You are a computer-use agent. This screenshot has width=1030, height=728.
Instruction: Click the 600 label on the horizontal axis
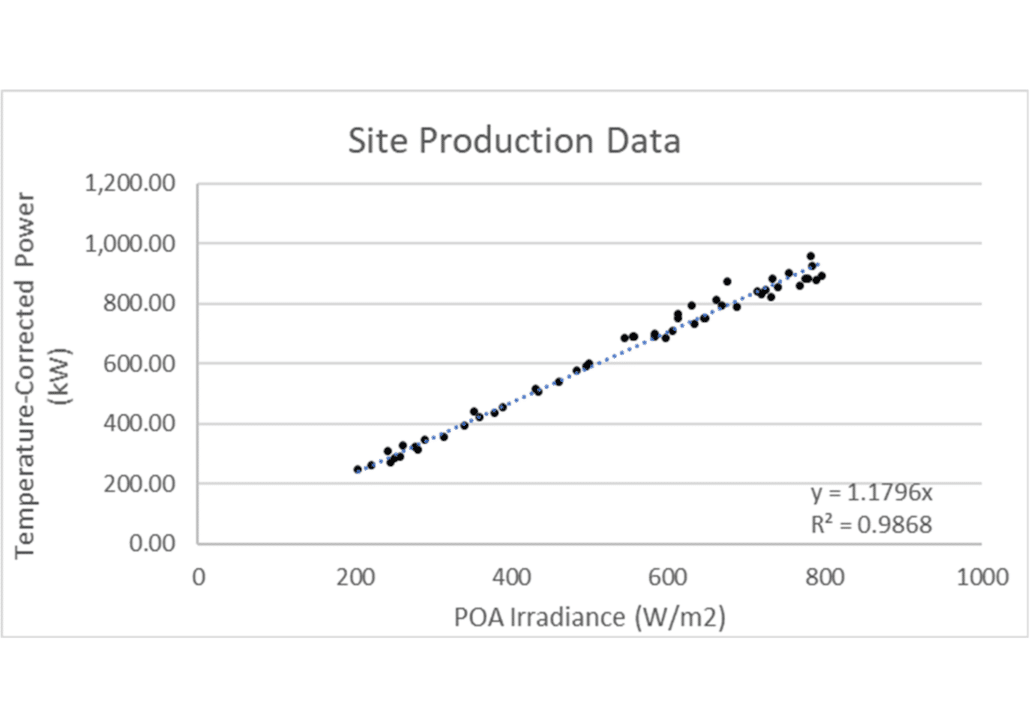click(668, 576)
